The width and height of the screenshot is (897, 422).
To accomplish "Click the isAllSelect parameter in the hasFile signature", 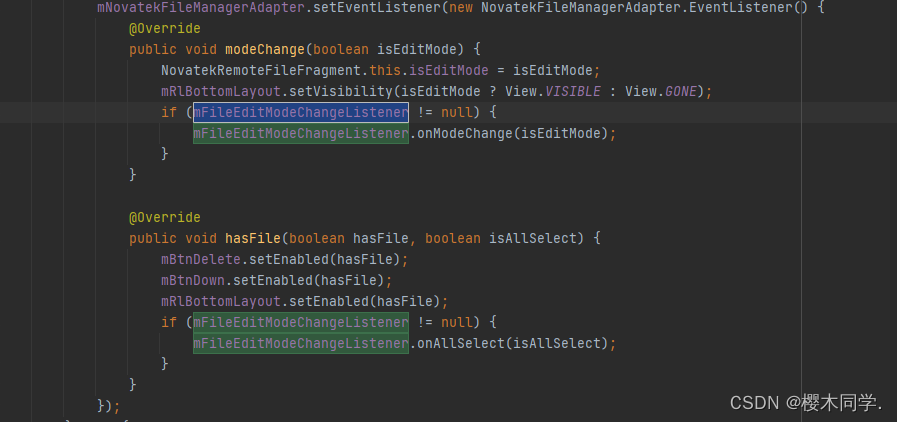I will pos(532,238).
